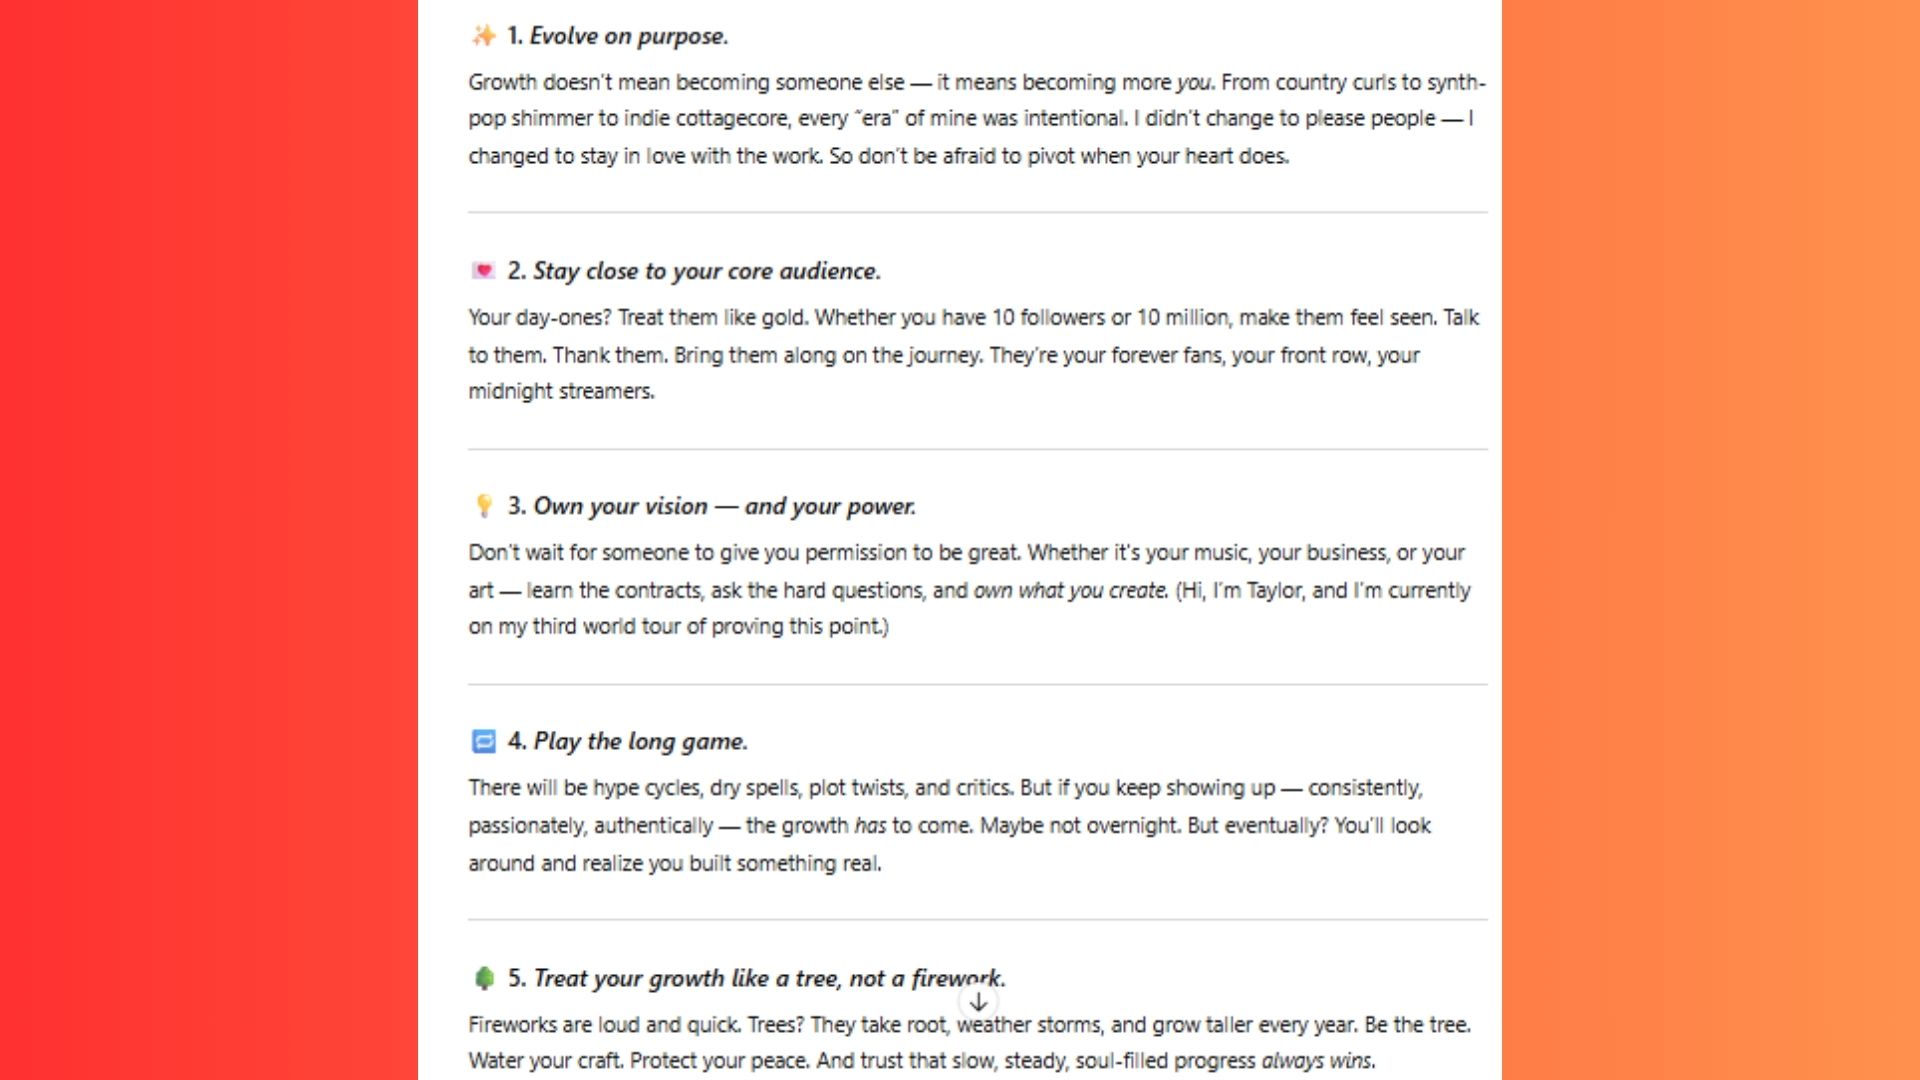Click the heading "3. Own your vision — and your power."
The image size is (1920, 1080).
pyautogui.click(x=711, y=506)
